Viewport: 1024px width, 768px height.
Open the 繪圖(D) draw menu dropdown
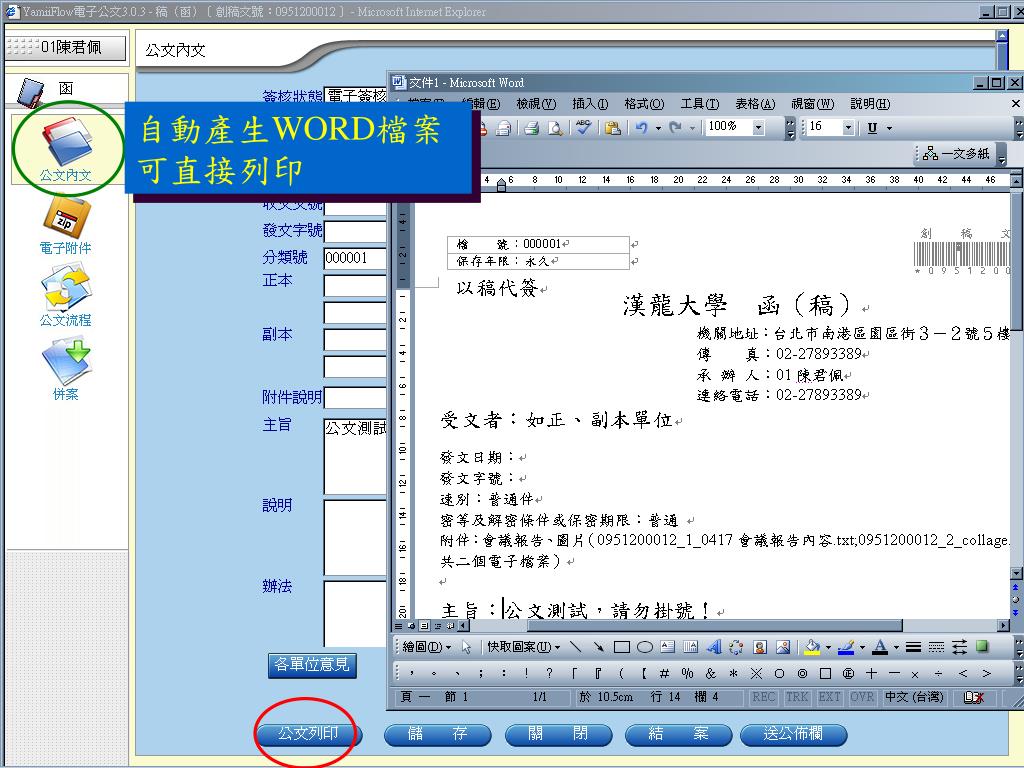(x=426, y=647)
